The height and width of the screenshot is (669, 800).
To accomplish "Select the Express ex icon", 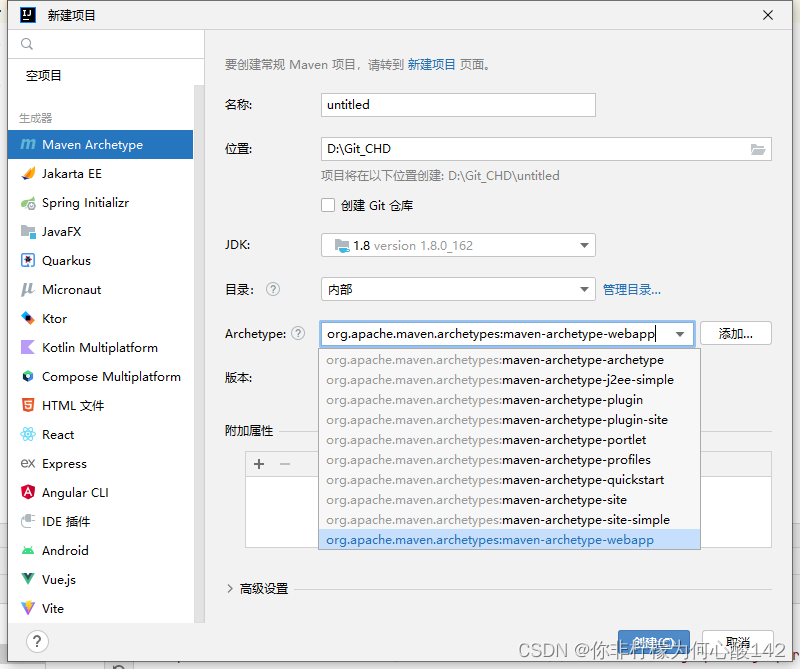I will coord(28,463).
